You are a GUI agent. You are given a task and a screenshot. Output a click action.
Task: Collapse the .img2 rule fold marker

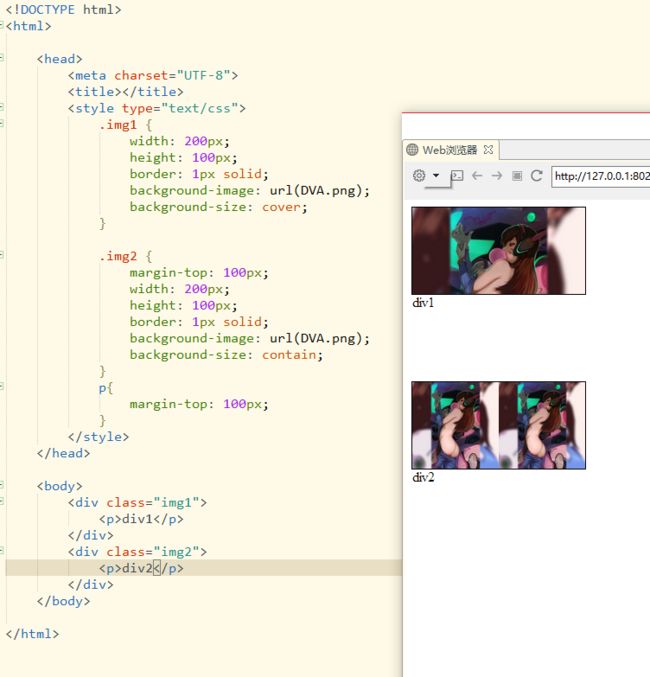coord(2,255)
